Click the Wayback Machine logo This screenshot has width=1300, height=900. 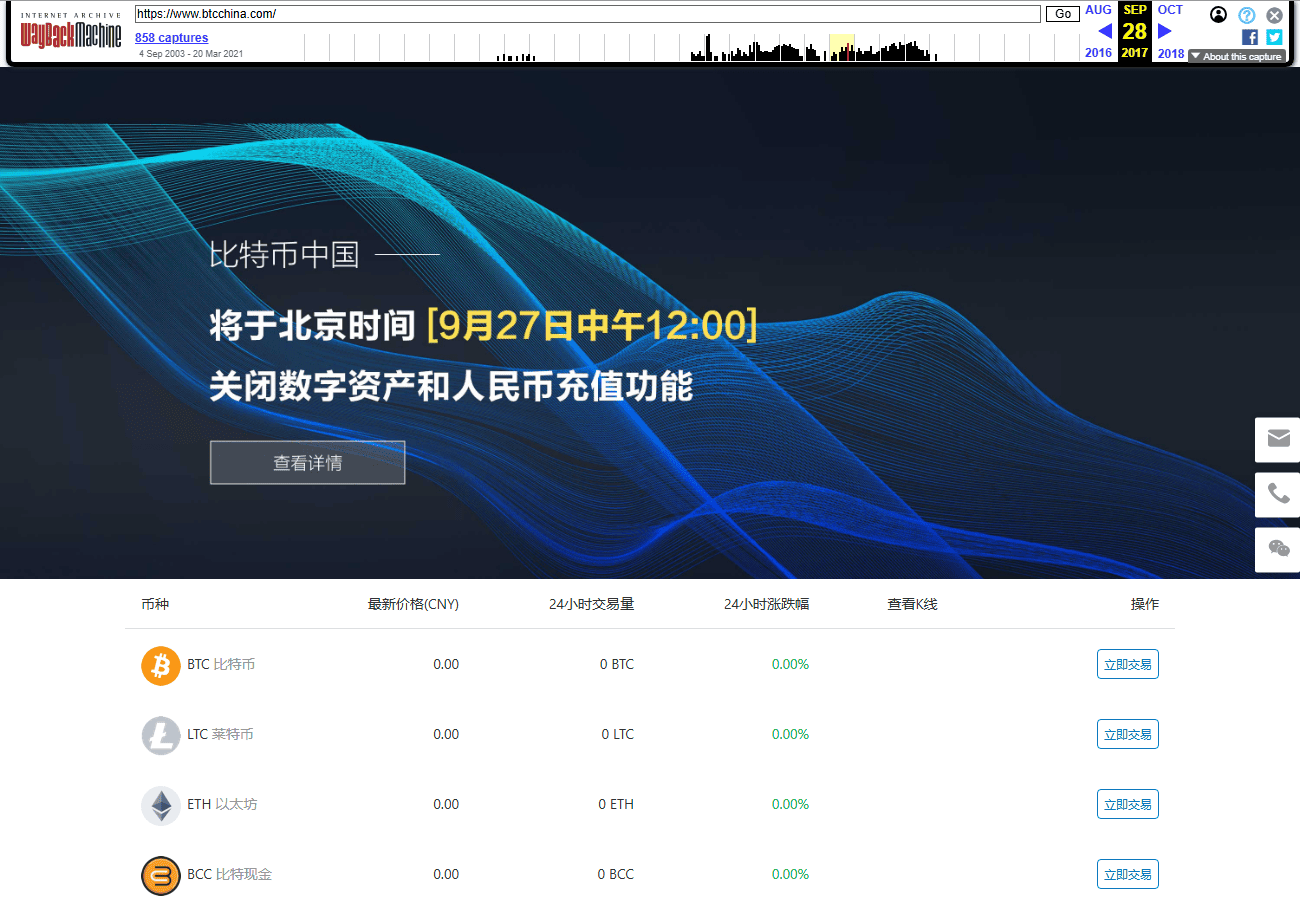click(x=71, y=30)
